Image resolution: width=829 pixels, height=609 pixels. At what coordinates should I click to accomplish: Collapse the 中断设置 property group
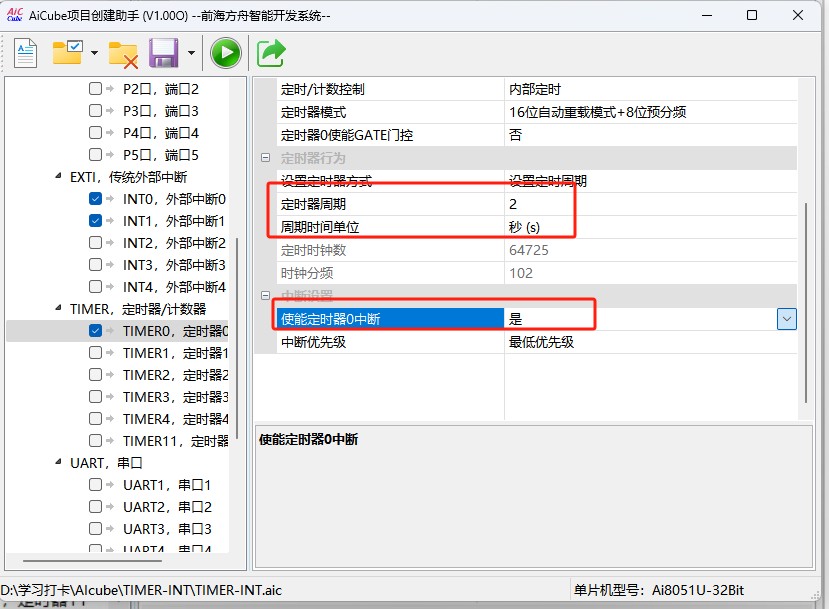click(x=265, y=296)
